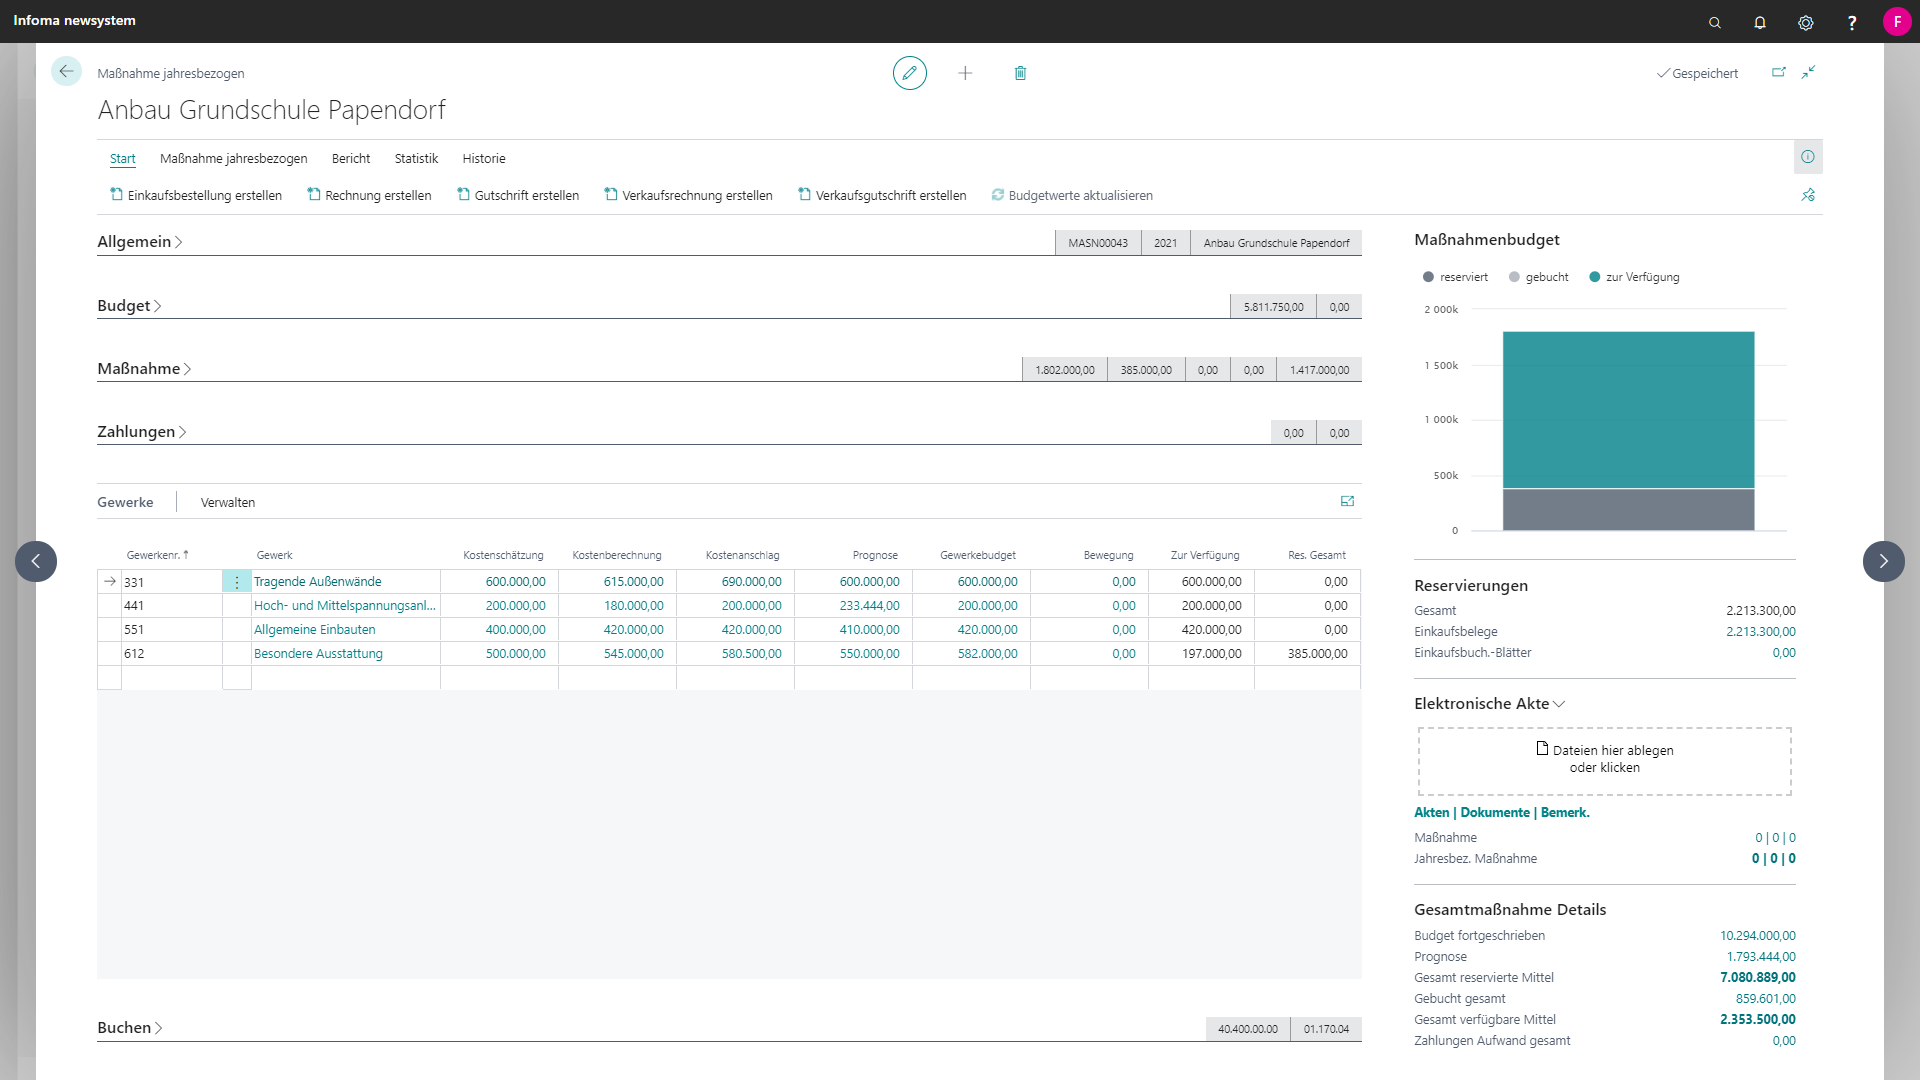This screenshot has width=1920, height=1080.
Task: Click the info factbox icon
Action: coord(1807,157)
